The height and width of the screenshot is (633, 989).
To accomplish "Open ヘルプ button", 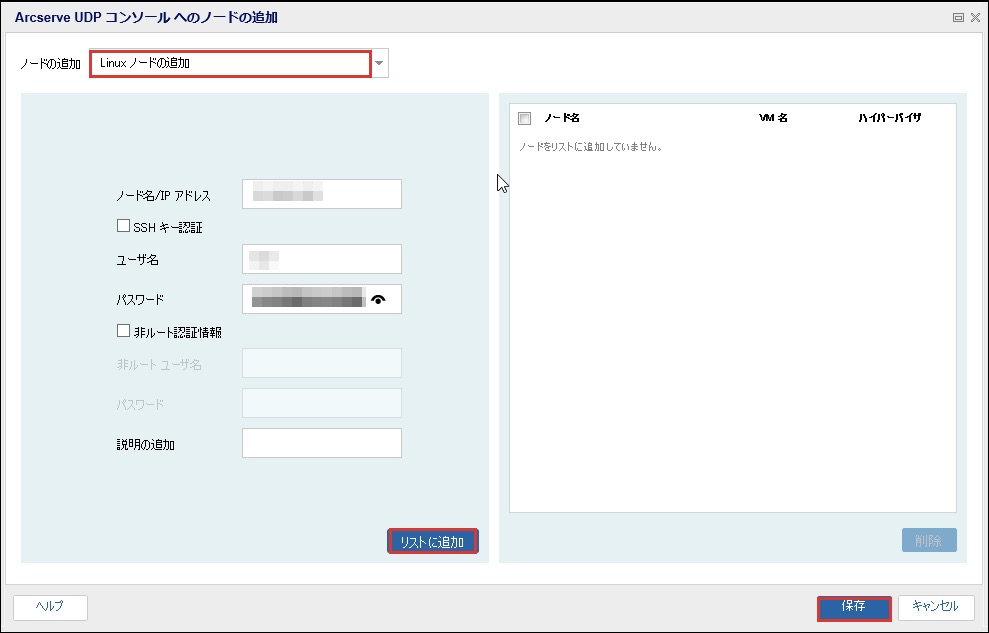I will [x=50, y=607].
